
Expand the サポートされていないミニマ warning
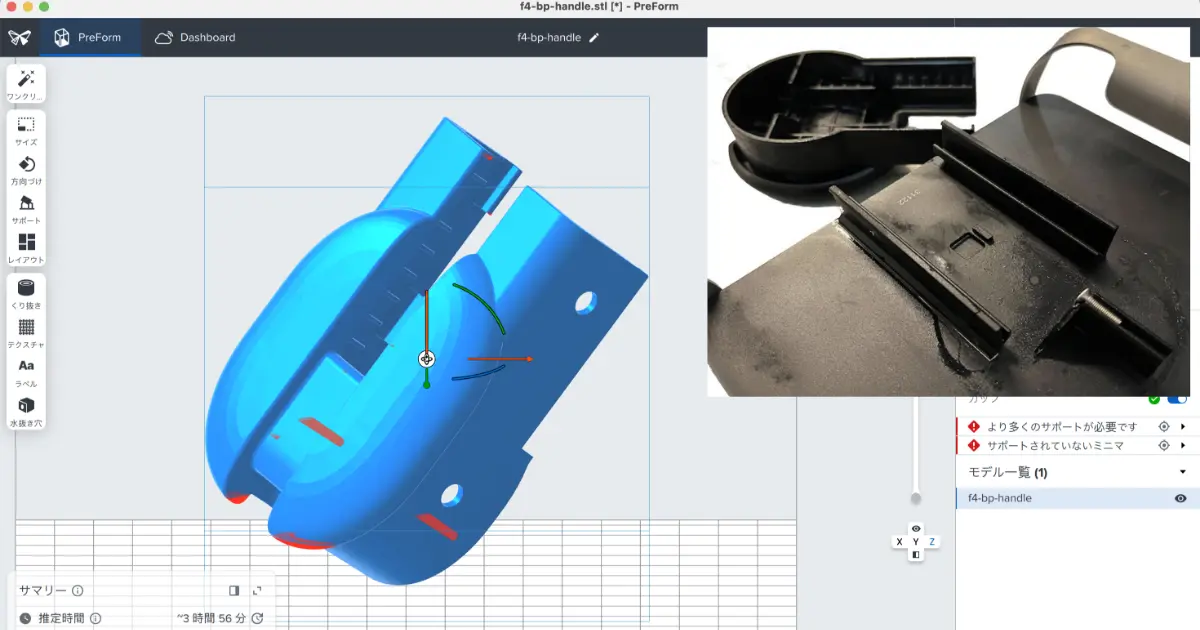[1183, 445]
